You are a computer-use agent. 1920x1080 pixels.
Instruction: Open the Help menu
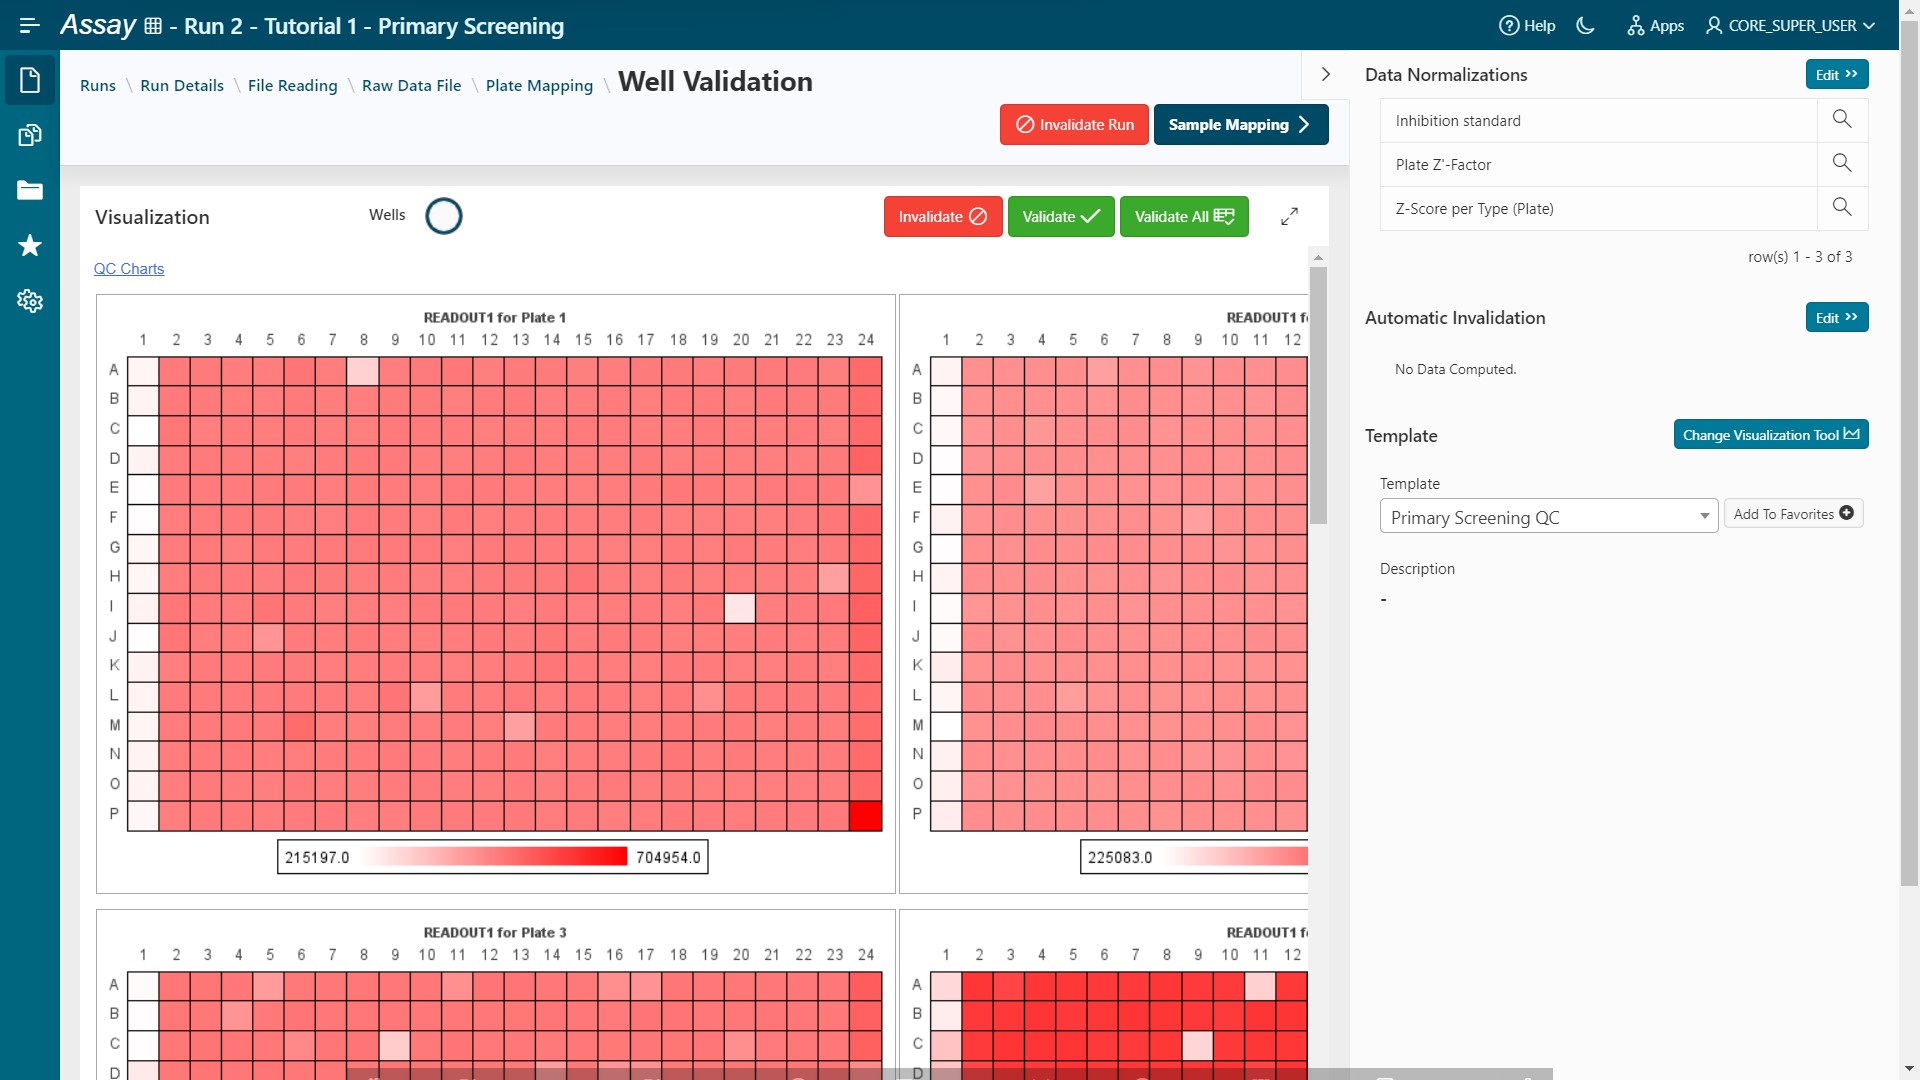pyautogui.click(x=1527, y=26)
